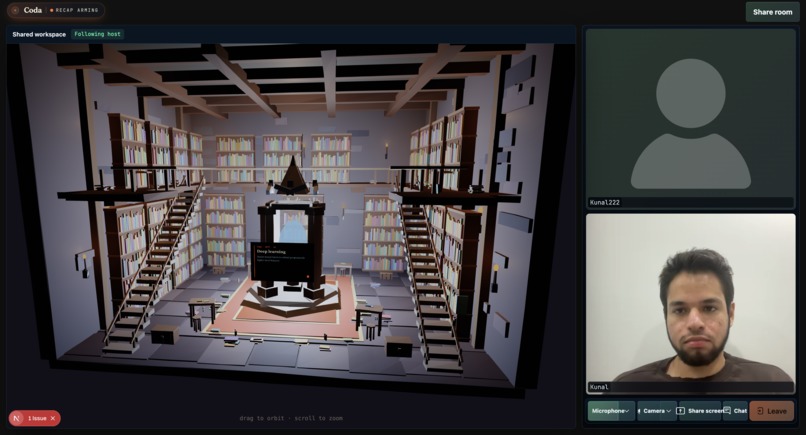The height and width of the screenshot is (435, 806).
Task: Open the Microphone device dropdown arrow
Action: tap(628, 411)
